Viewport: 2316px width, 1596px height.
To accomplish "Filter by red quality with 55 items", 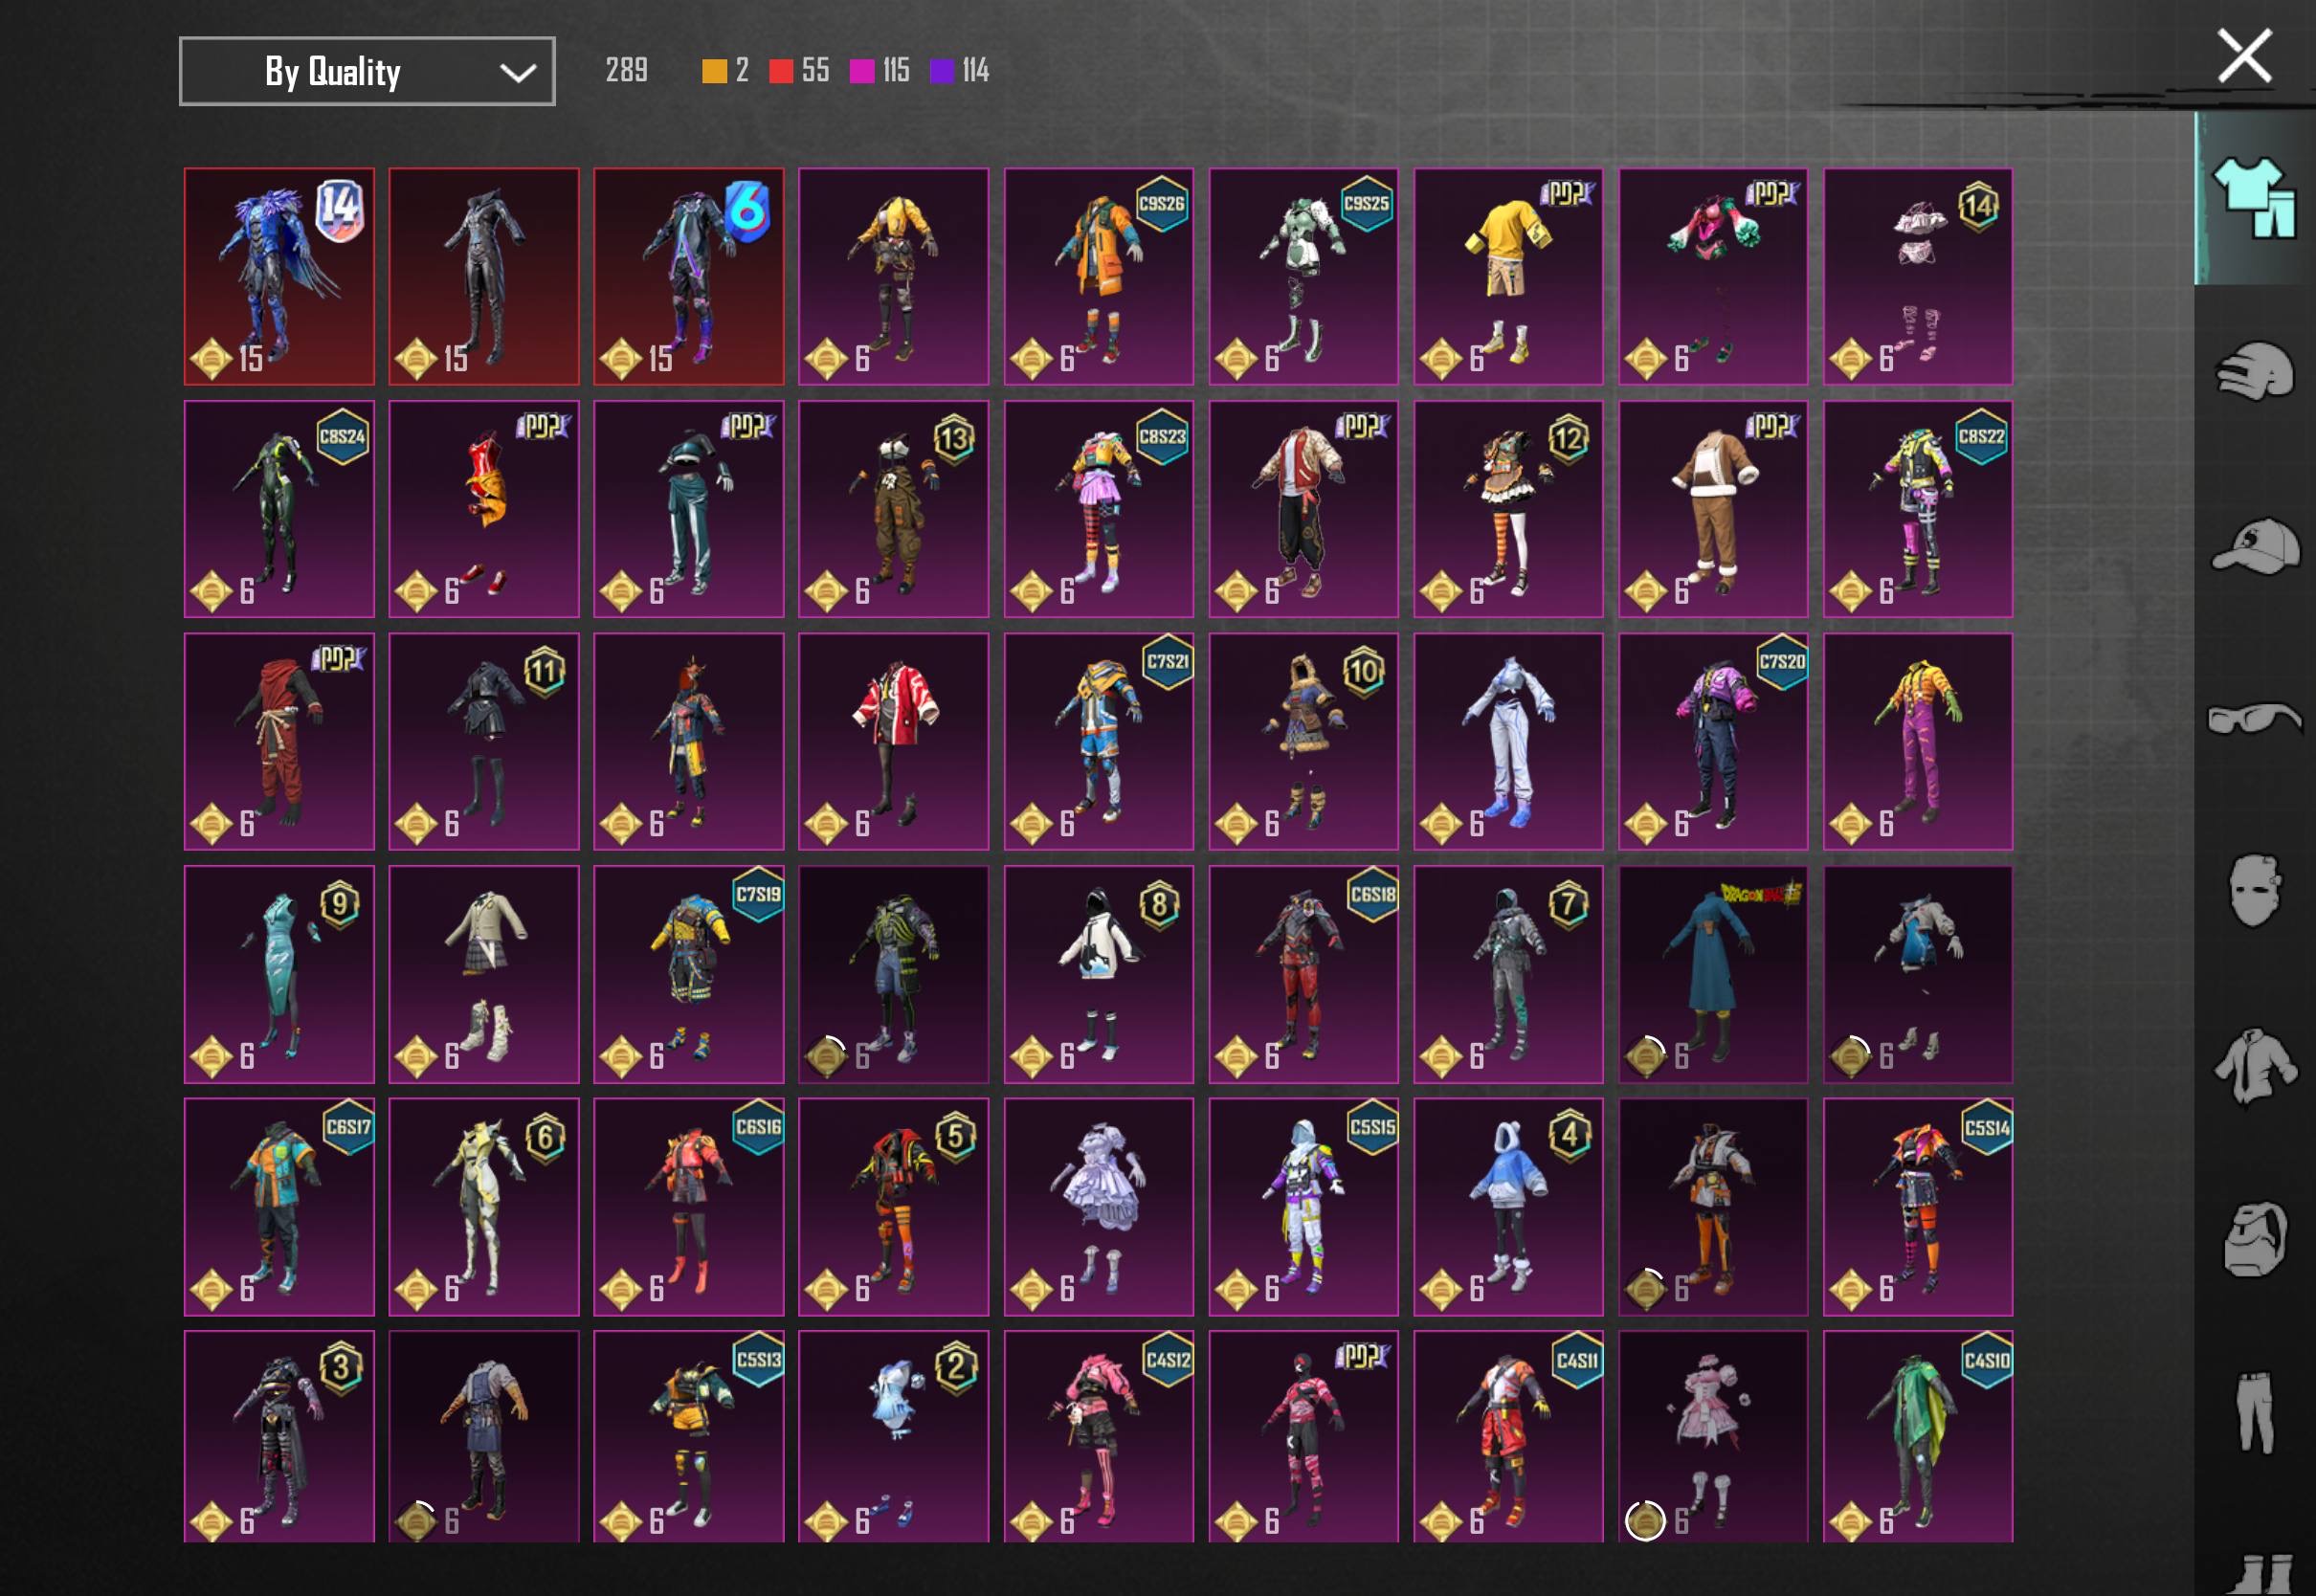I will 781,71.
